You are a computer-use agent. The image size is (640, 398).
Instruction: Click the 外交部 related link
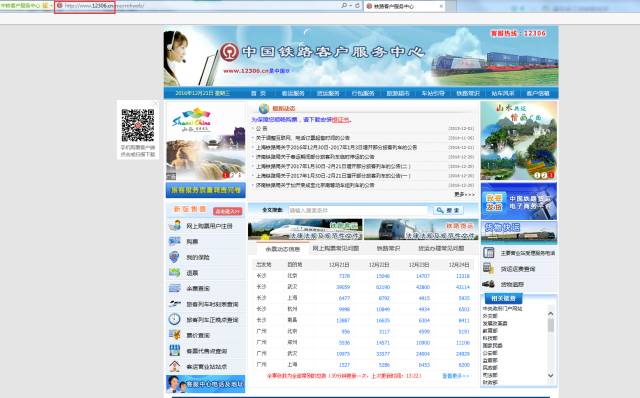pyautogui.click(x=490, y=316)
